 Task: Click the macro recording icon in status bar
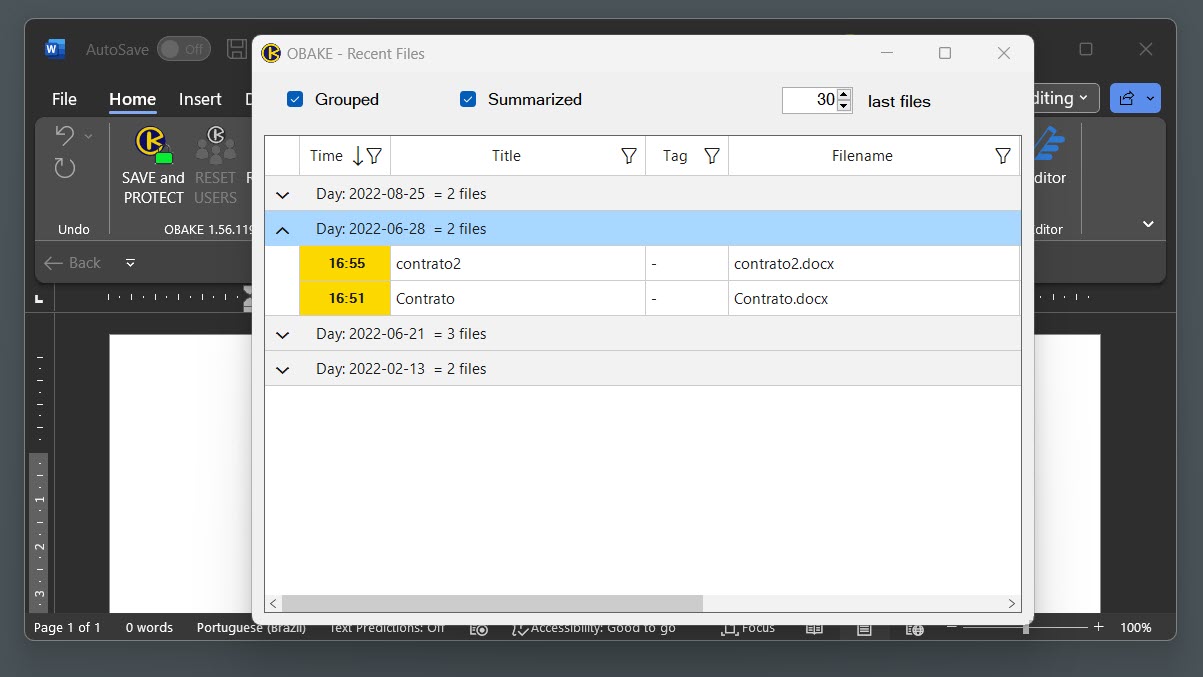pos(479,628)
